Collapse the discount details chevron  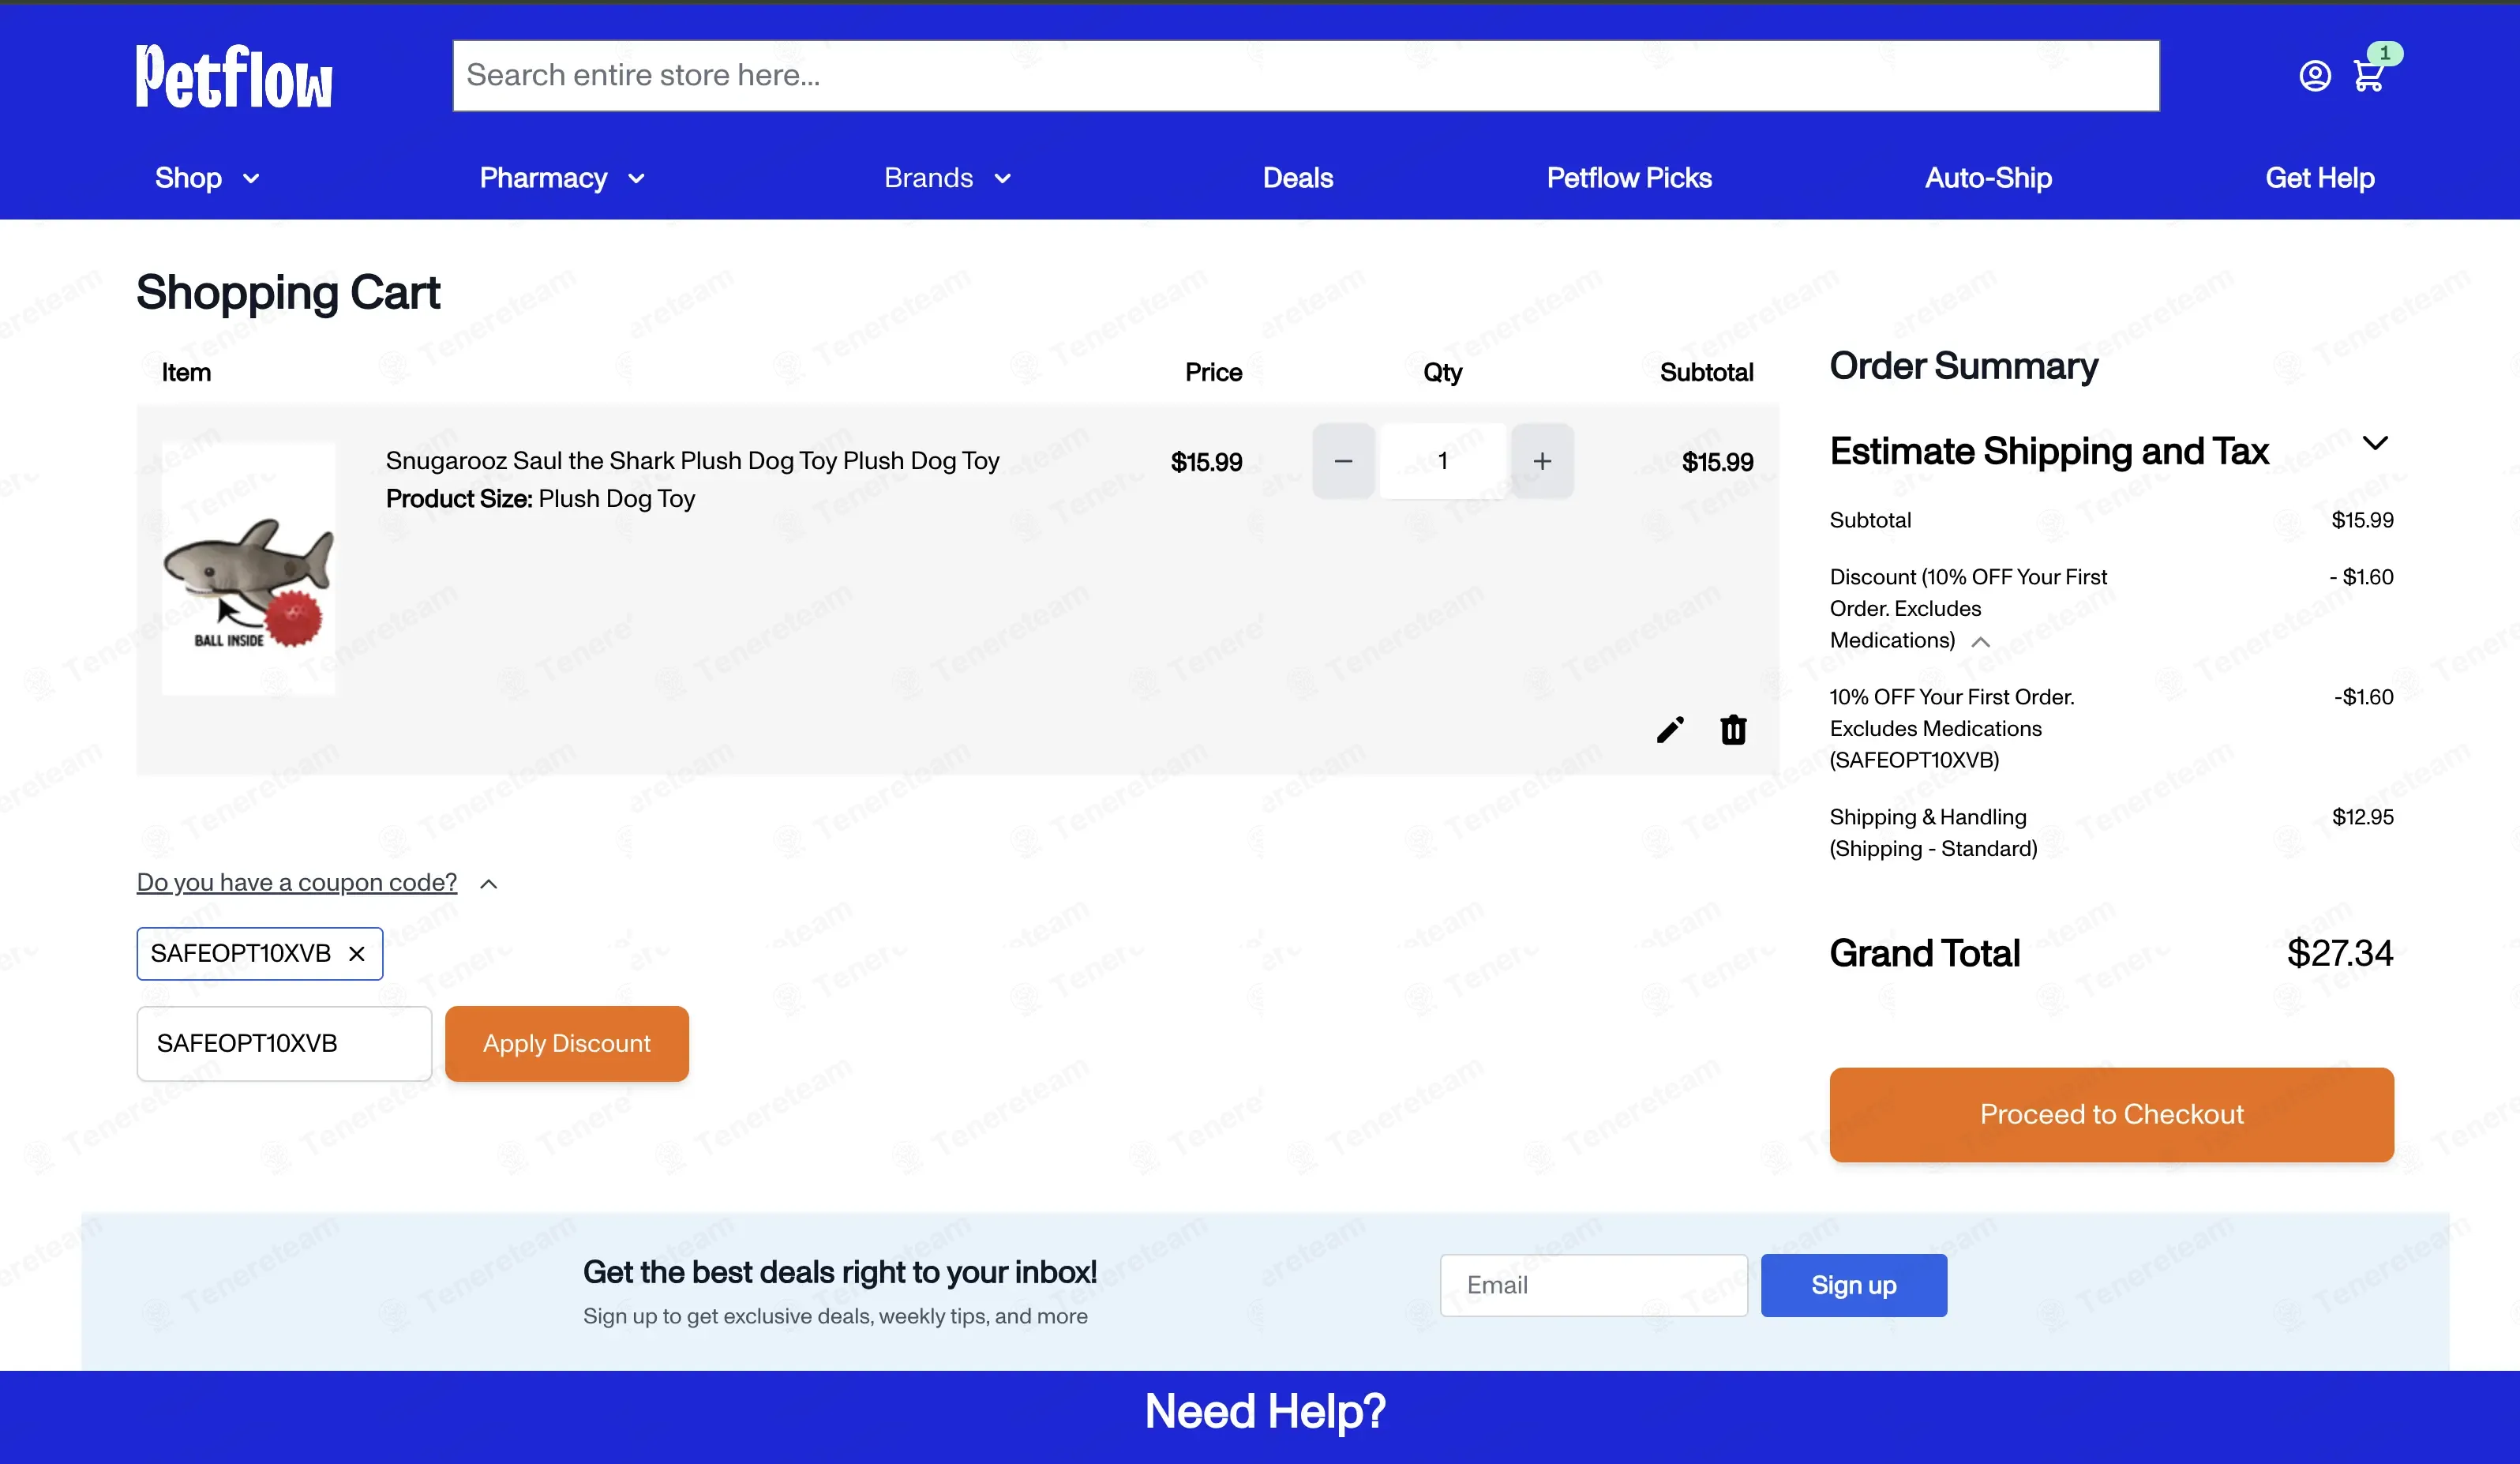click(1980, 642)
